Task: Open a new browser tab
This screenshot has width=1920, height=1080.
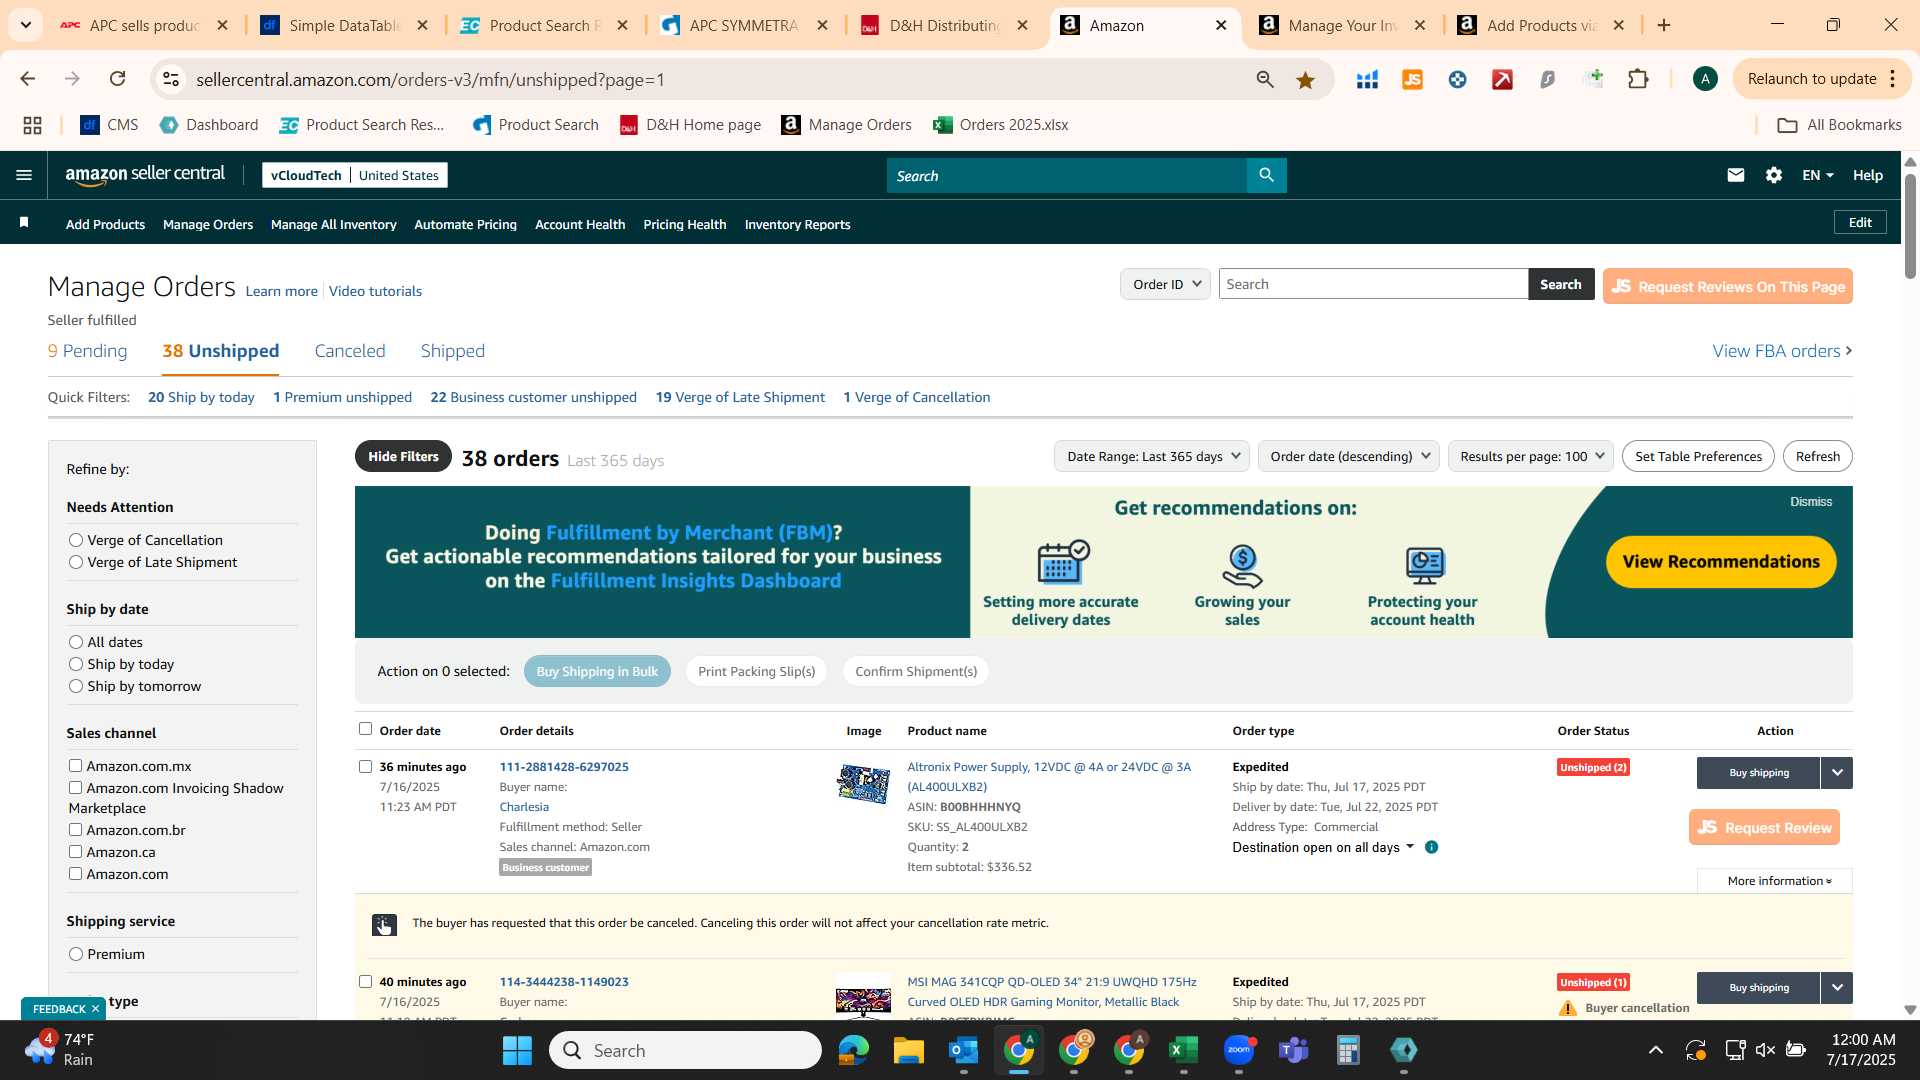Action: coord(1664,25)
